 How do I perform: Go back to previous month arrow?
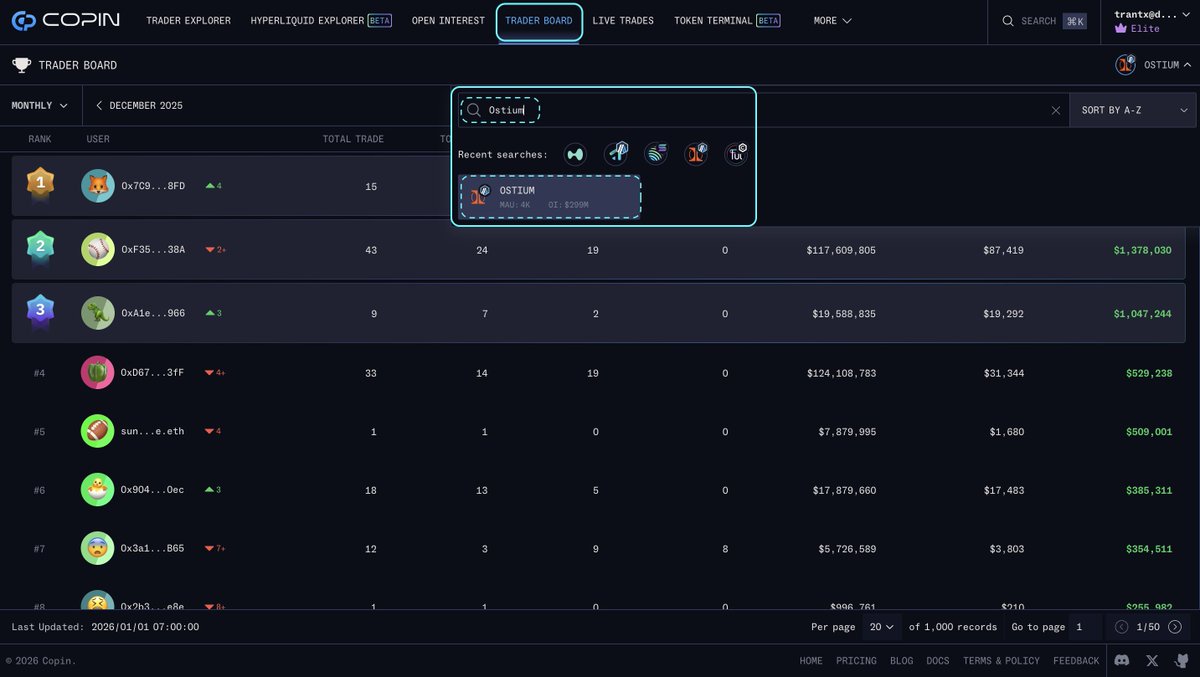pyautogui.click(x=99, y=105)
